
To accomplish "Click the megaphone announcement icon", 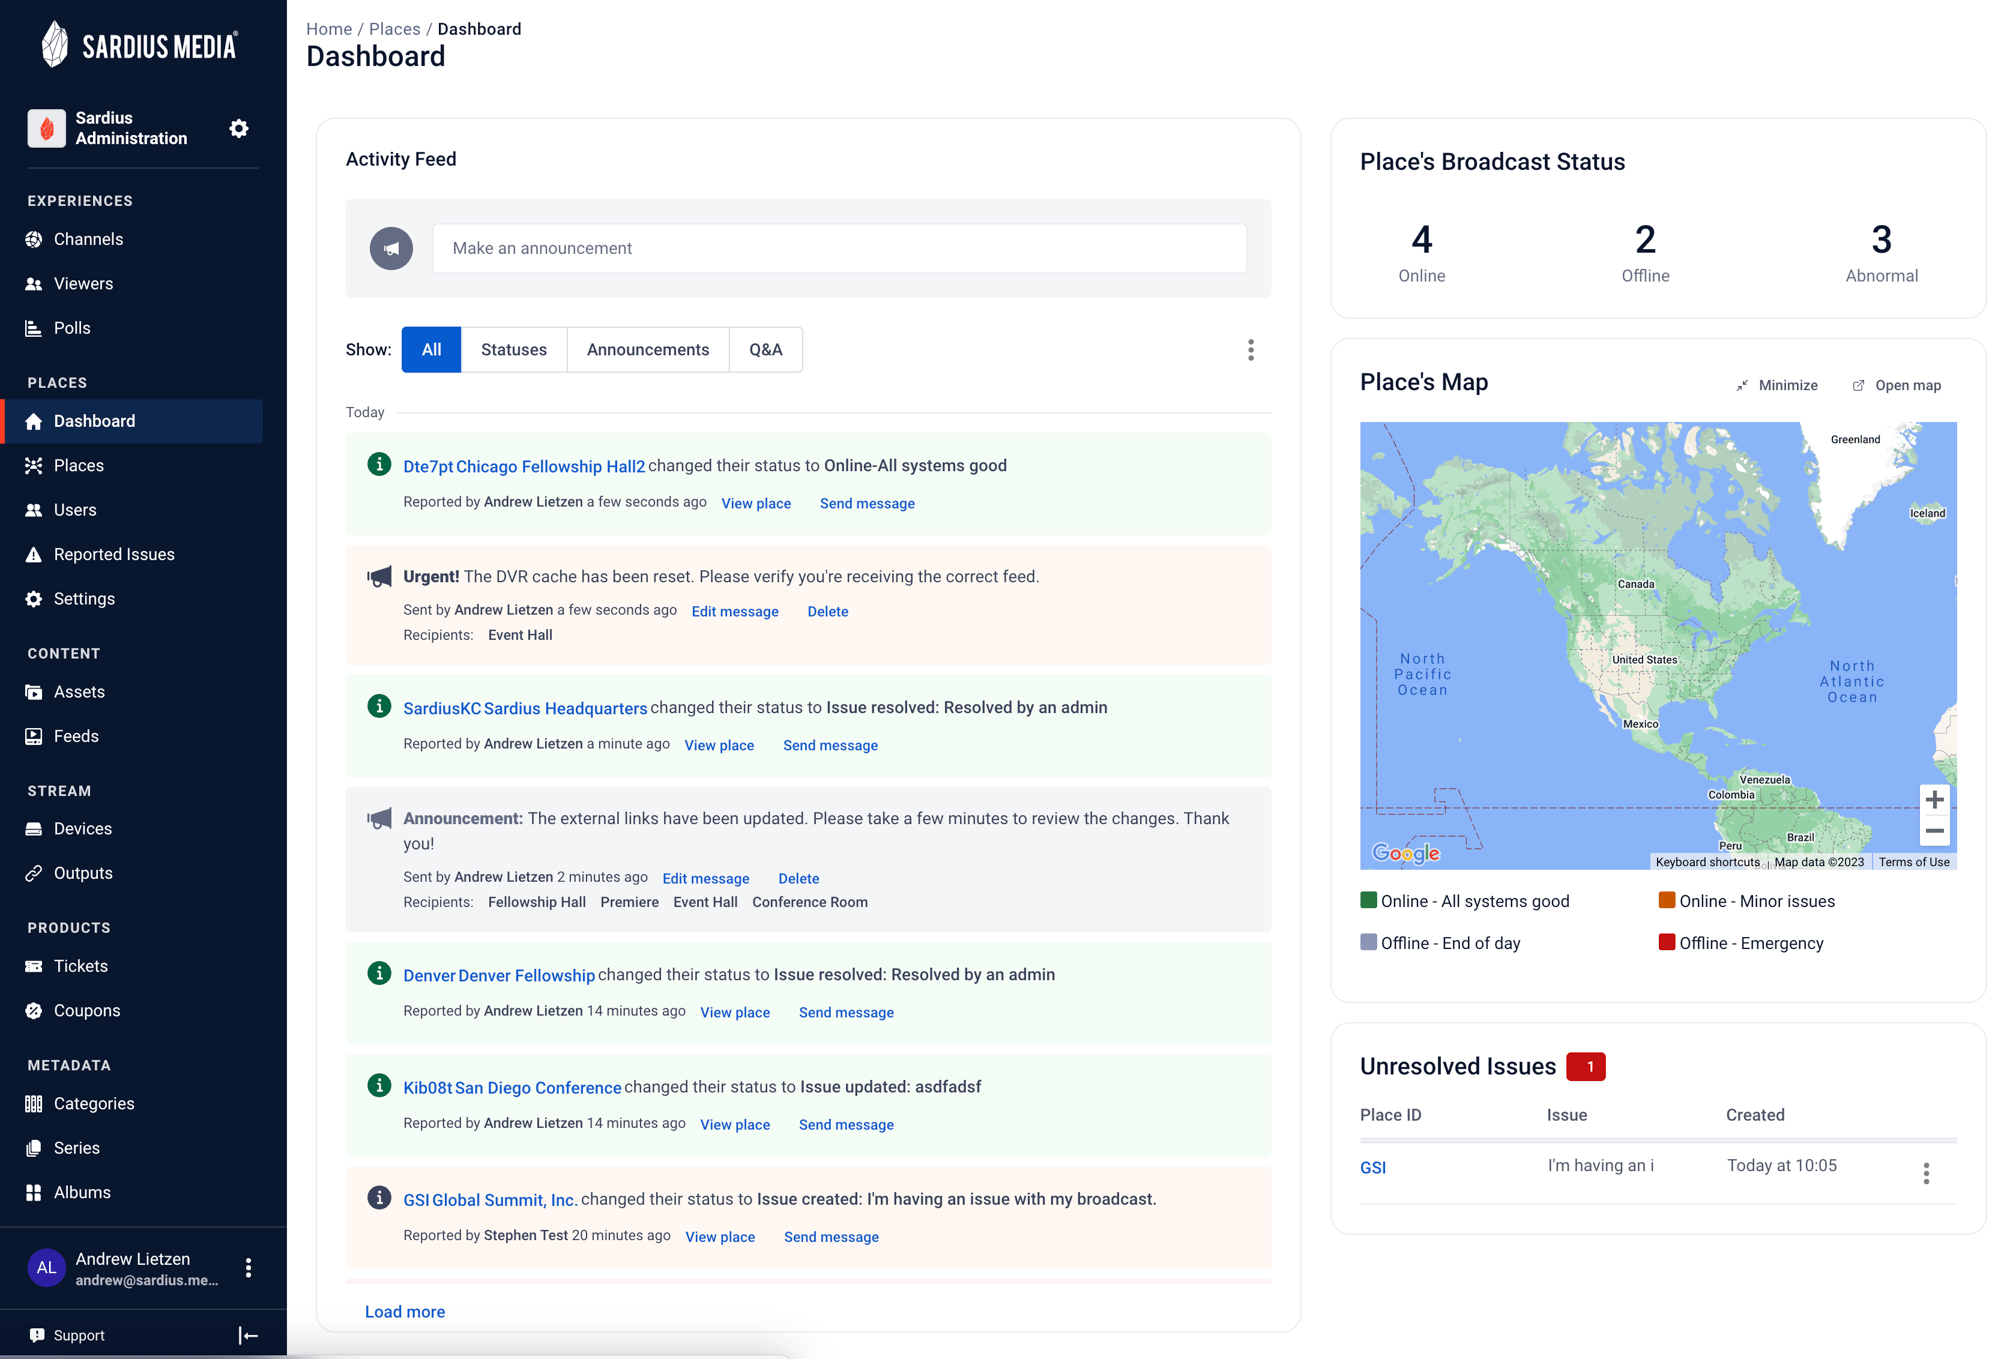I will click(x=391, y=248).
